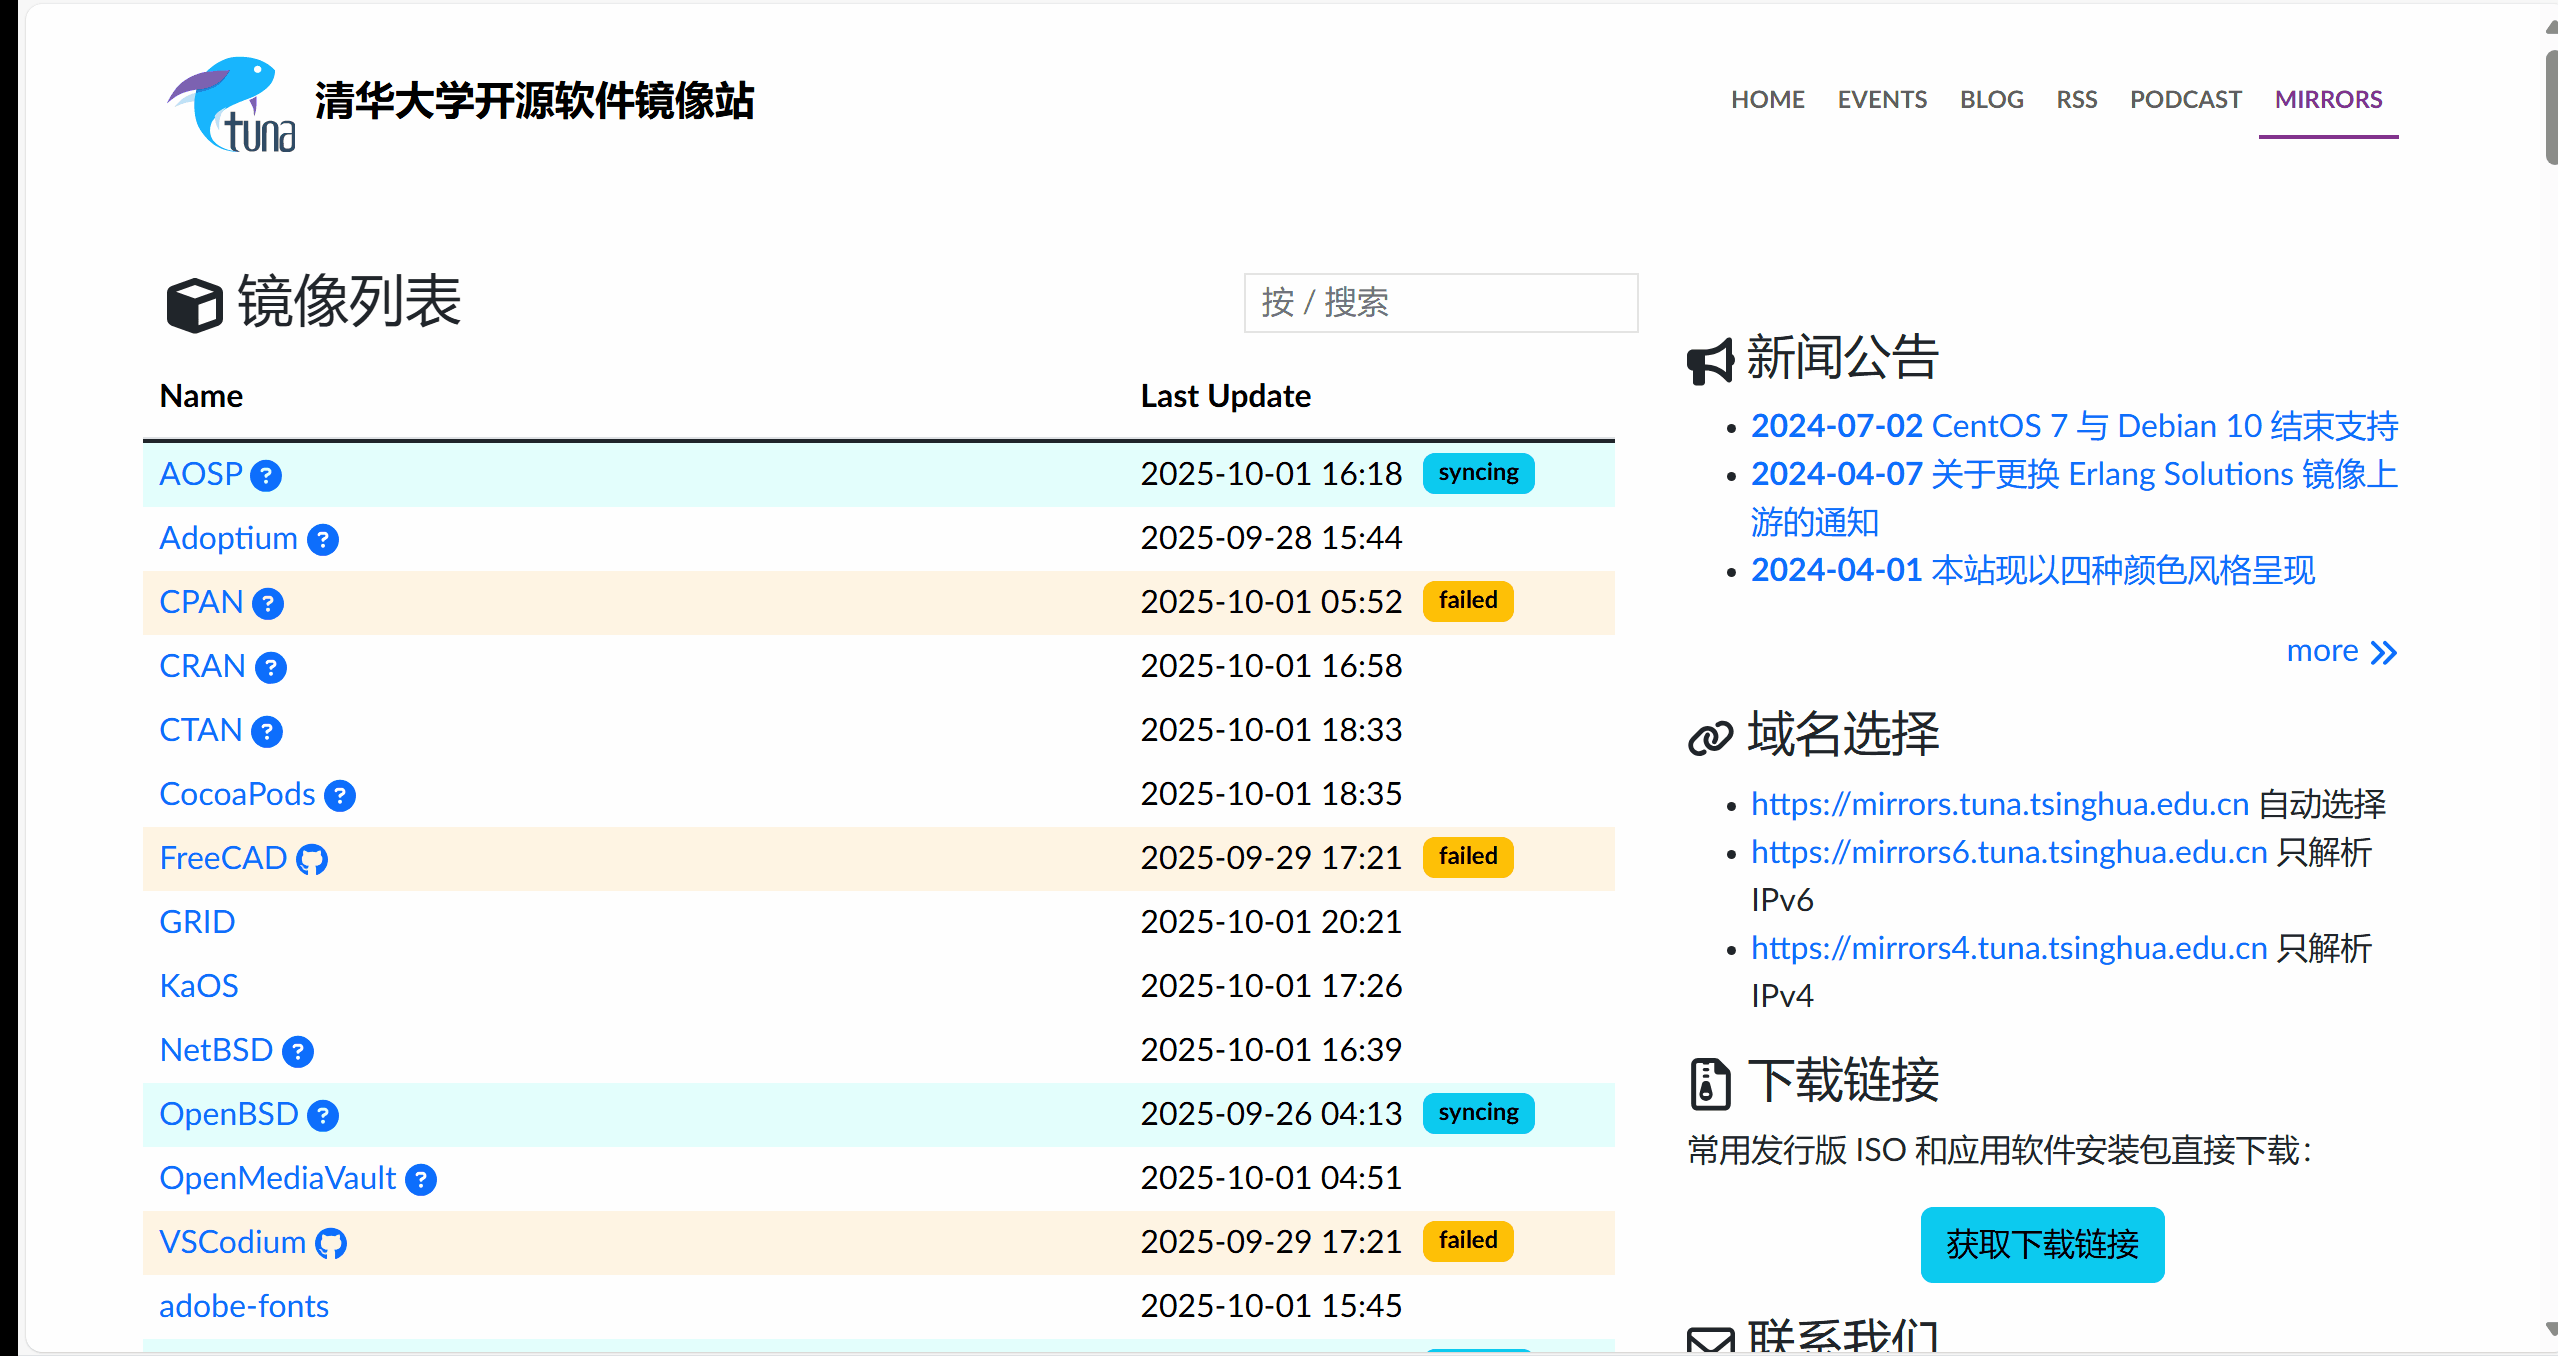Screen dimensions: 2558x1356
Task: Click the syncing status badge on the AOSP row
Action: pos(1478,473)
